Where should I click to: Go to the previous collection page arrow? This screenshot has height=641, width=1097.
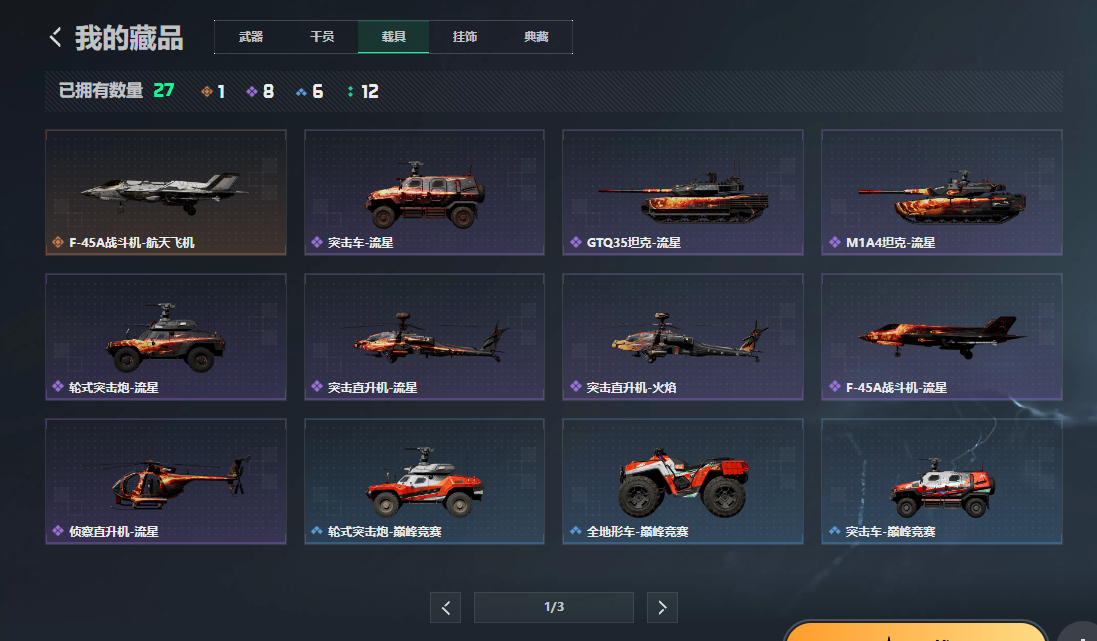446,607
